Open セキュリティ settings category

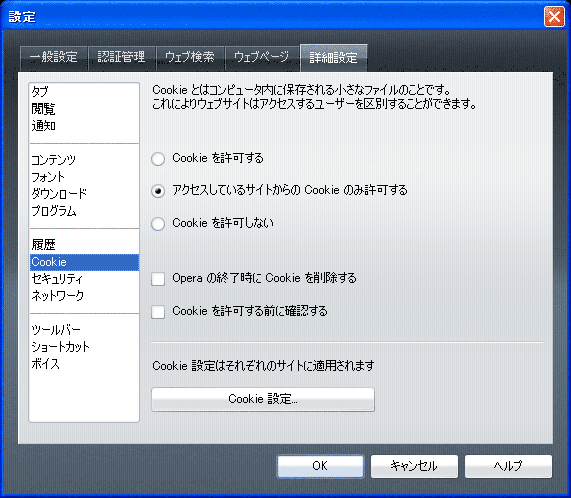coord(84,279)
